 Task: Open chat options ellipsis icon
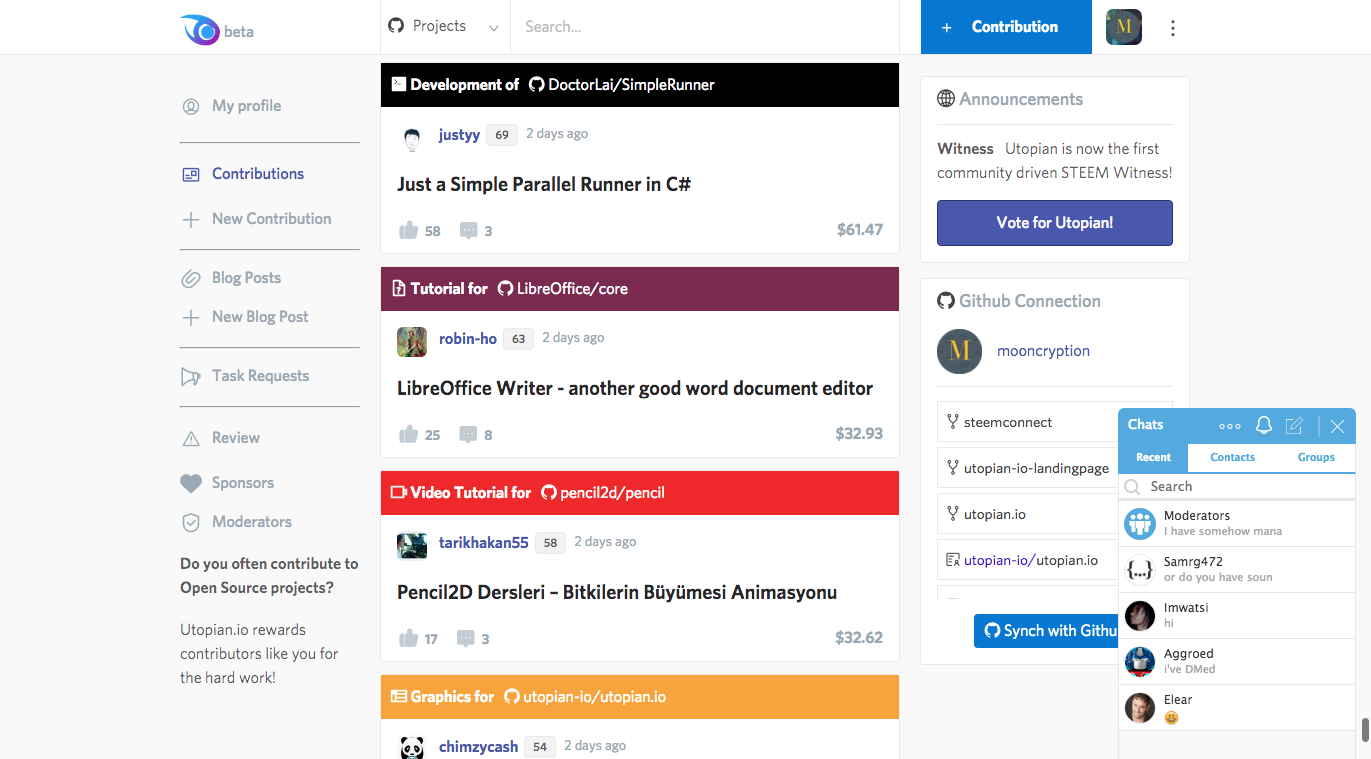pos(1230,426)
